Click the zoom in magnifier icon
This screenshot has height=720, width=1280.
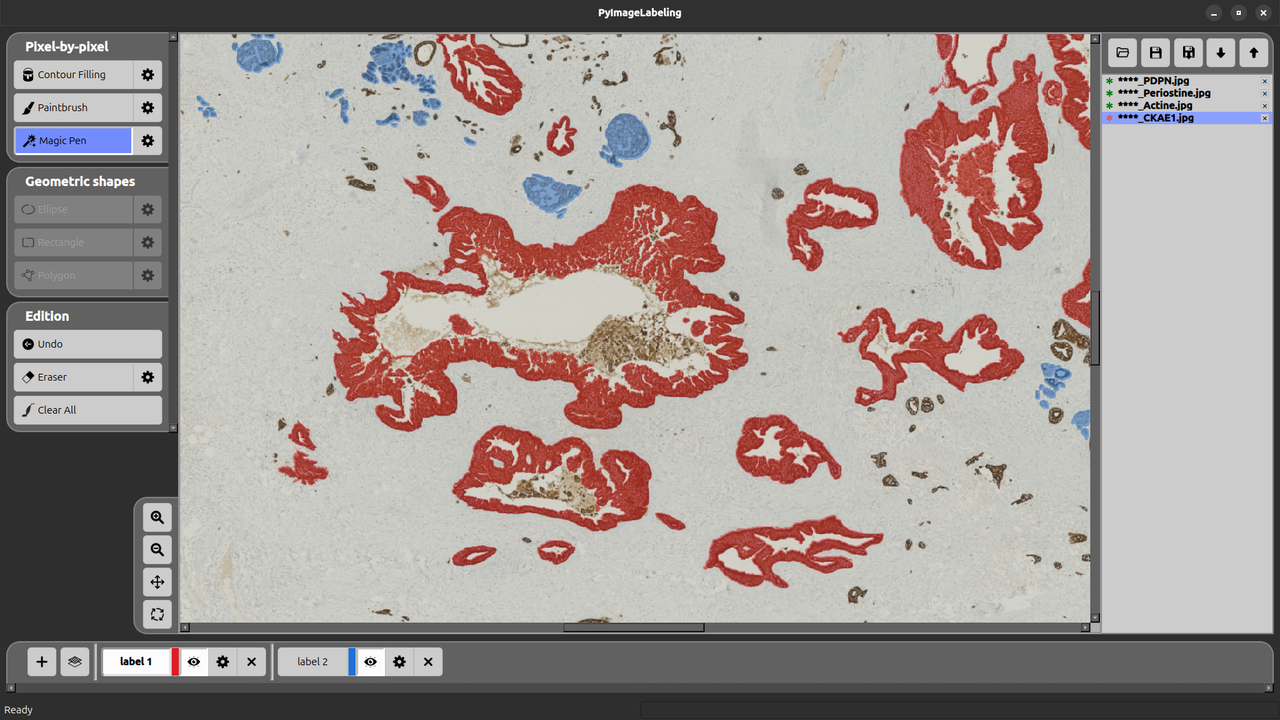(x=157, y=517)
